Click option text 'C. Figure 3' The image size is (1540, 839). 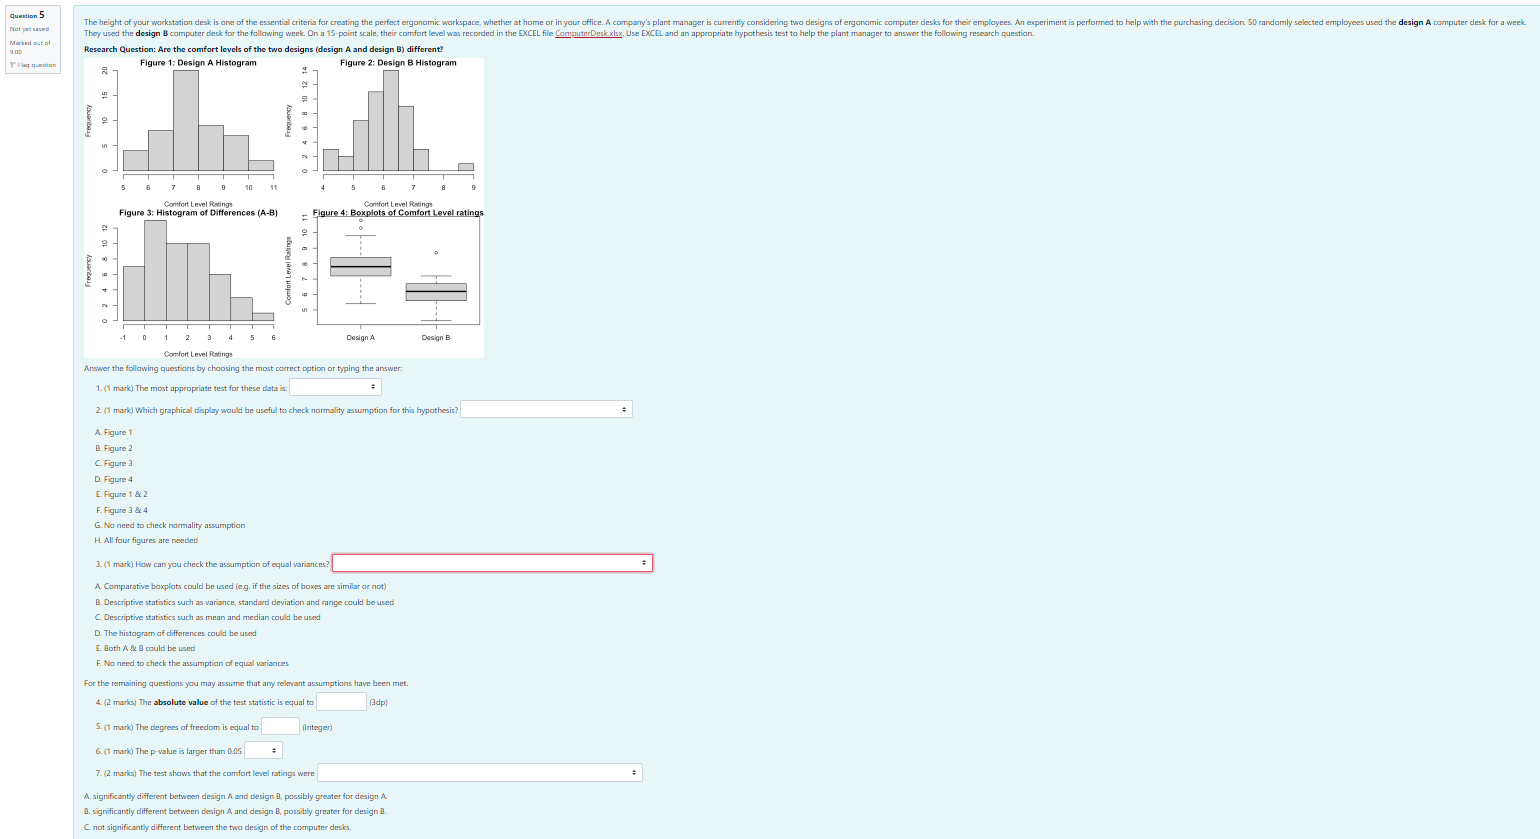click(x=113, y=463)
